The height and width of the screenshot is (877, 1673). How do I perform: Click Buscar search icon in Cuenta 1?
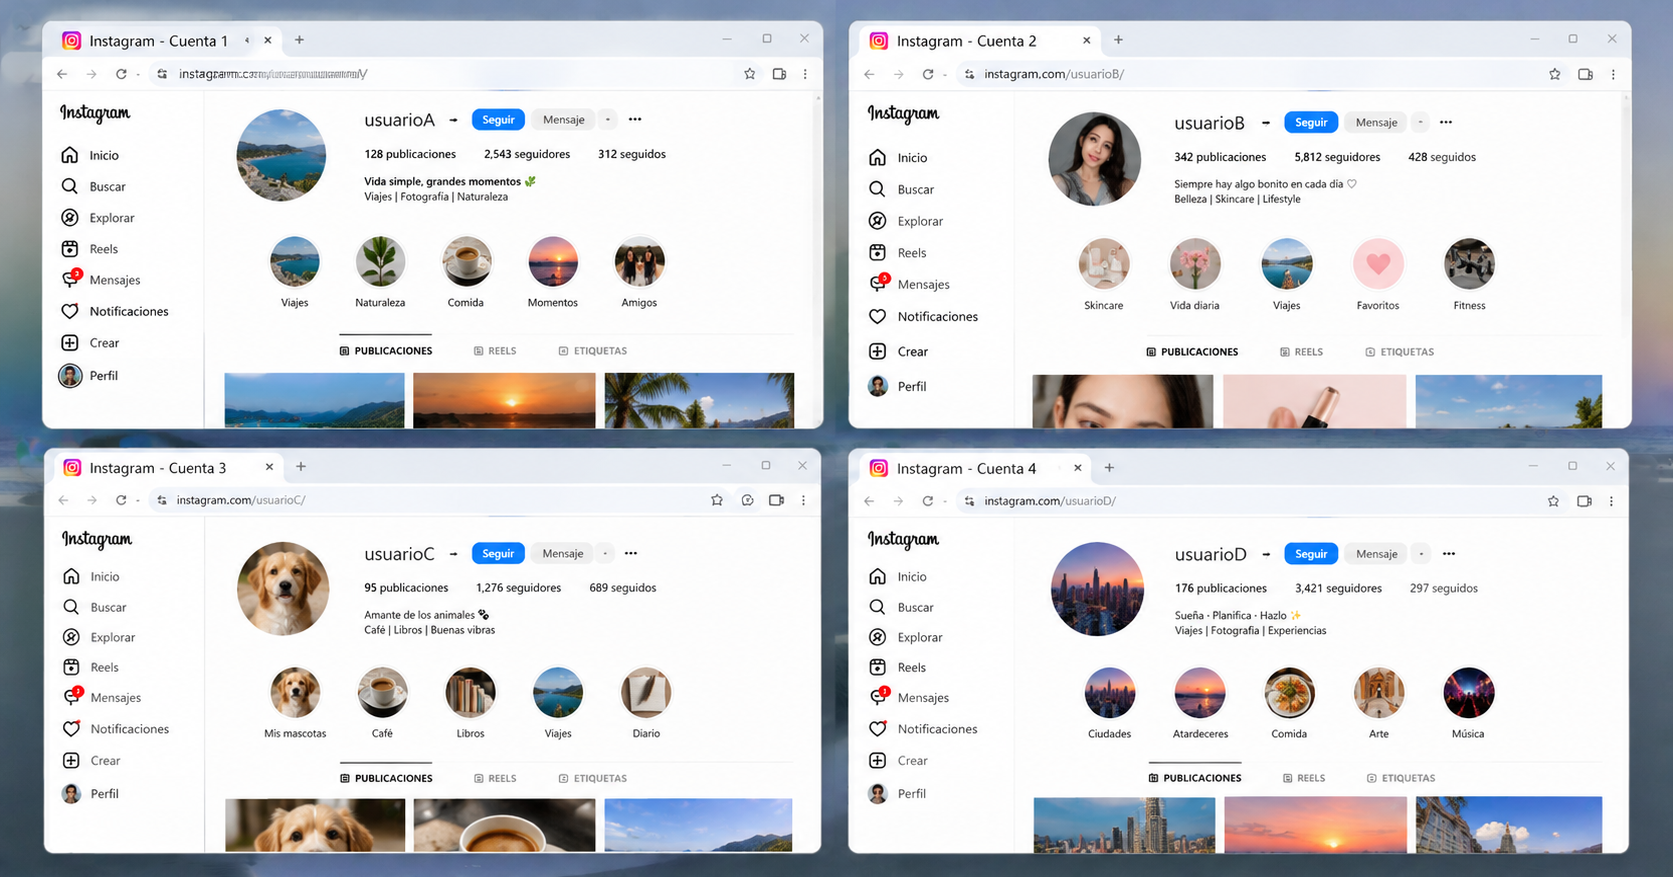70,186
